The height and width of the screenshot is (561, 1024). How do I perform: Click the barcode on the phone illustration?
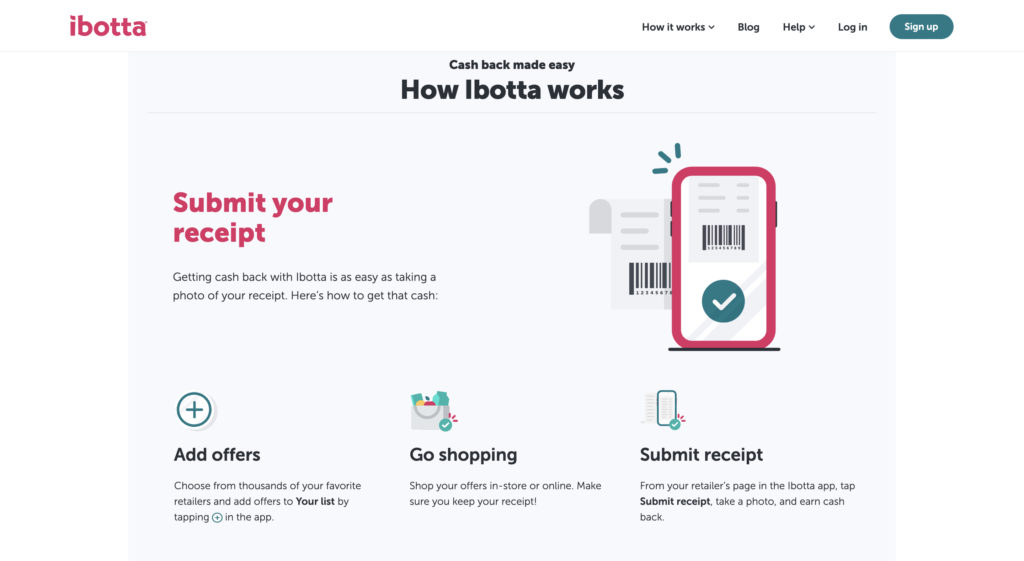(723, 238)
